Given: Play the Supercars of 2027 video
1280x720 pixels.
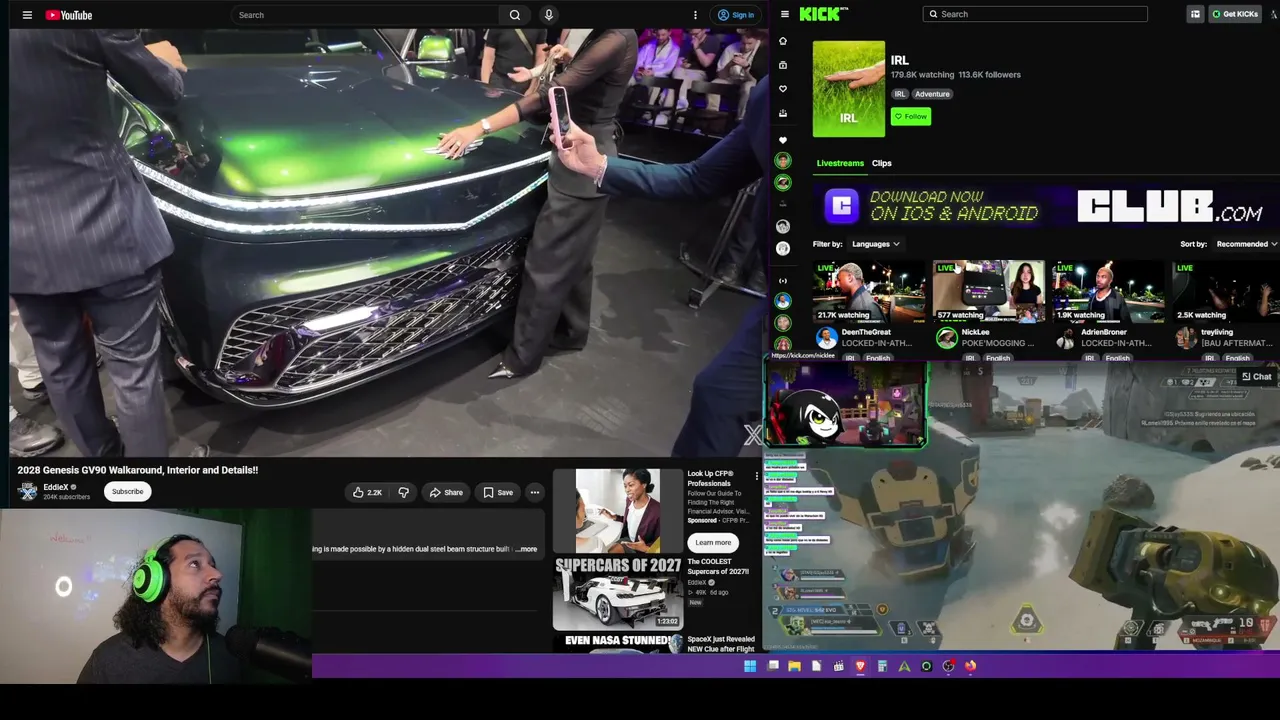Looking at the screenshot, I should point(617,592).
